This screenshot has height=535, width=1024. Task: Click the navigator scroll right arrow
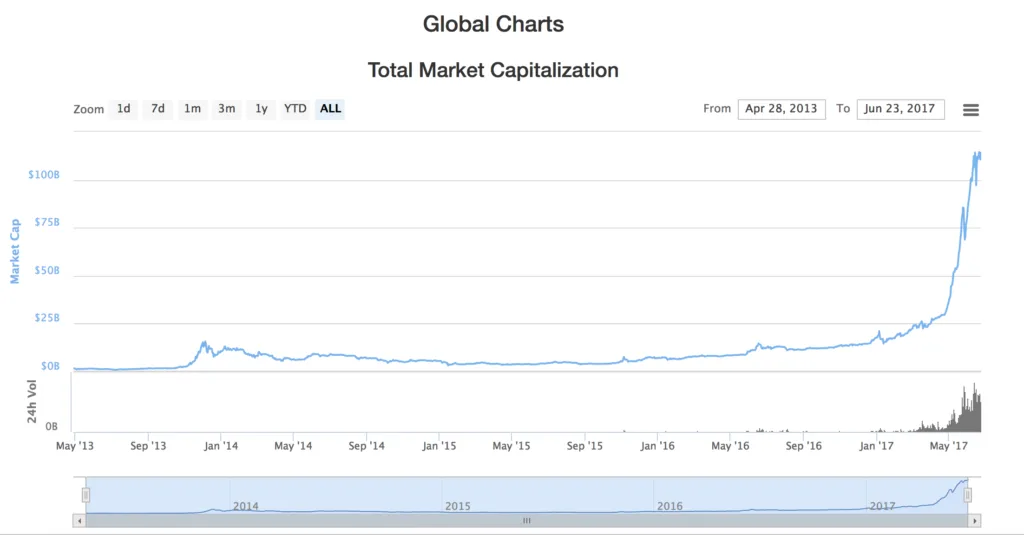point(974,521)
